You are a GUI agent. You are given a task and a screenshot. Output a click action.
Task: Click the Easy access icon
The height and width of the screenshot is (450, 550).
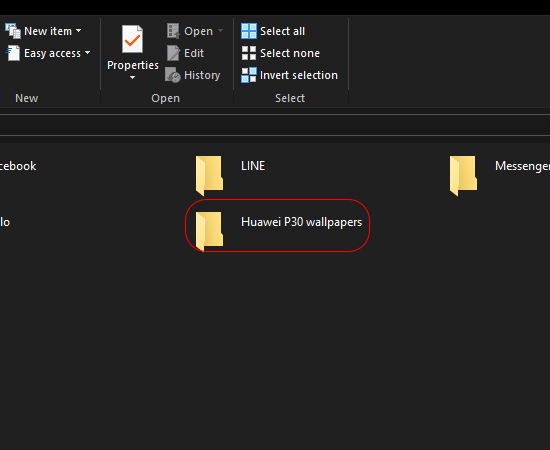pos(13,53)
